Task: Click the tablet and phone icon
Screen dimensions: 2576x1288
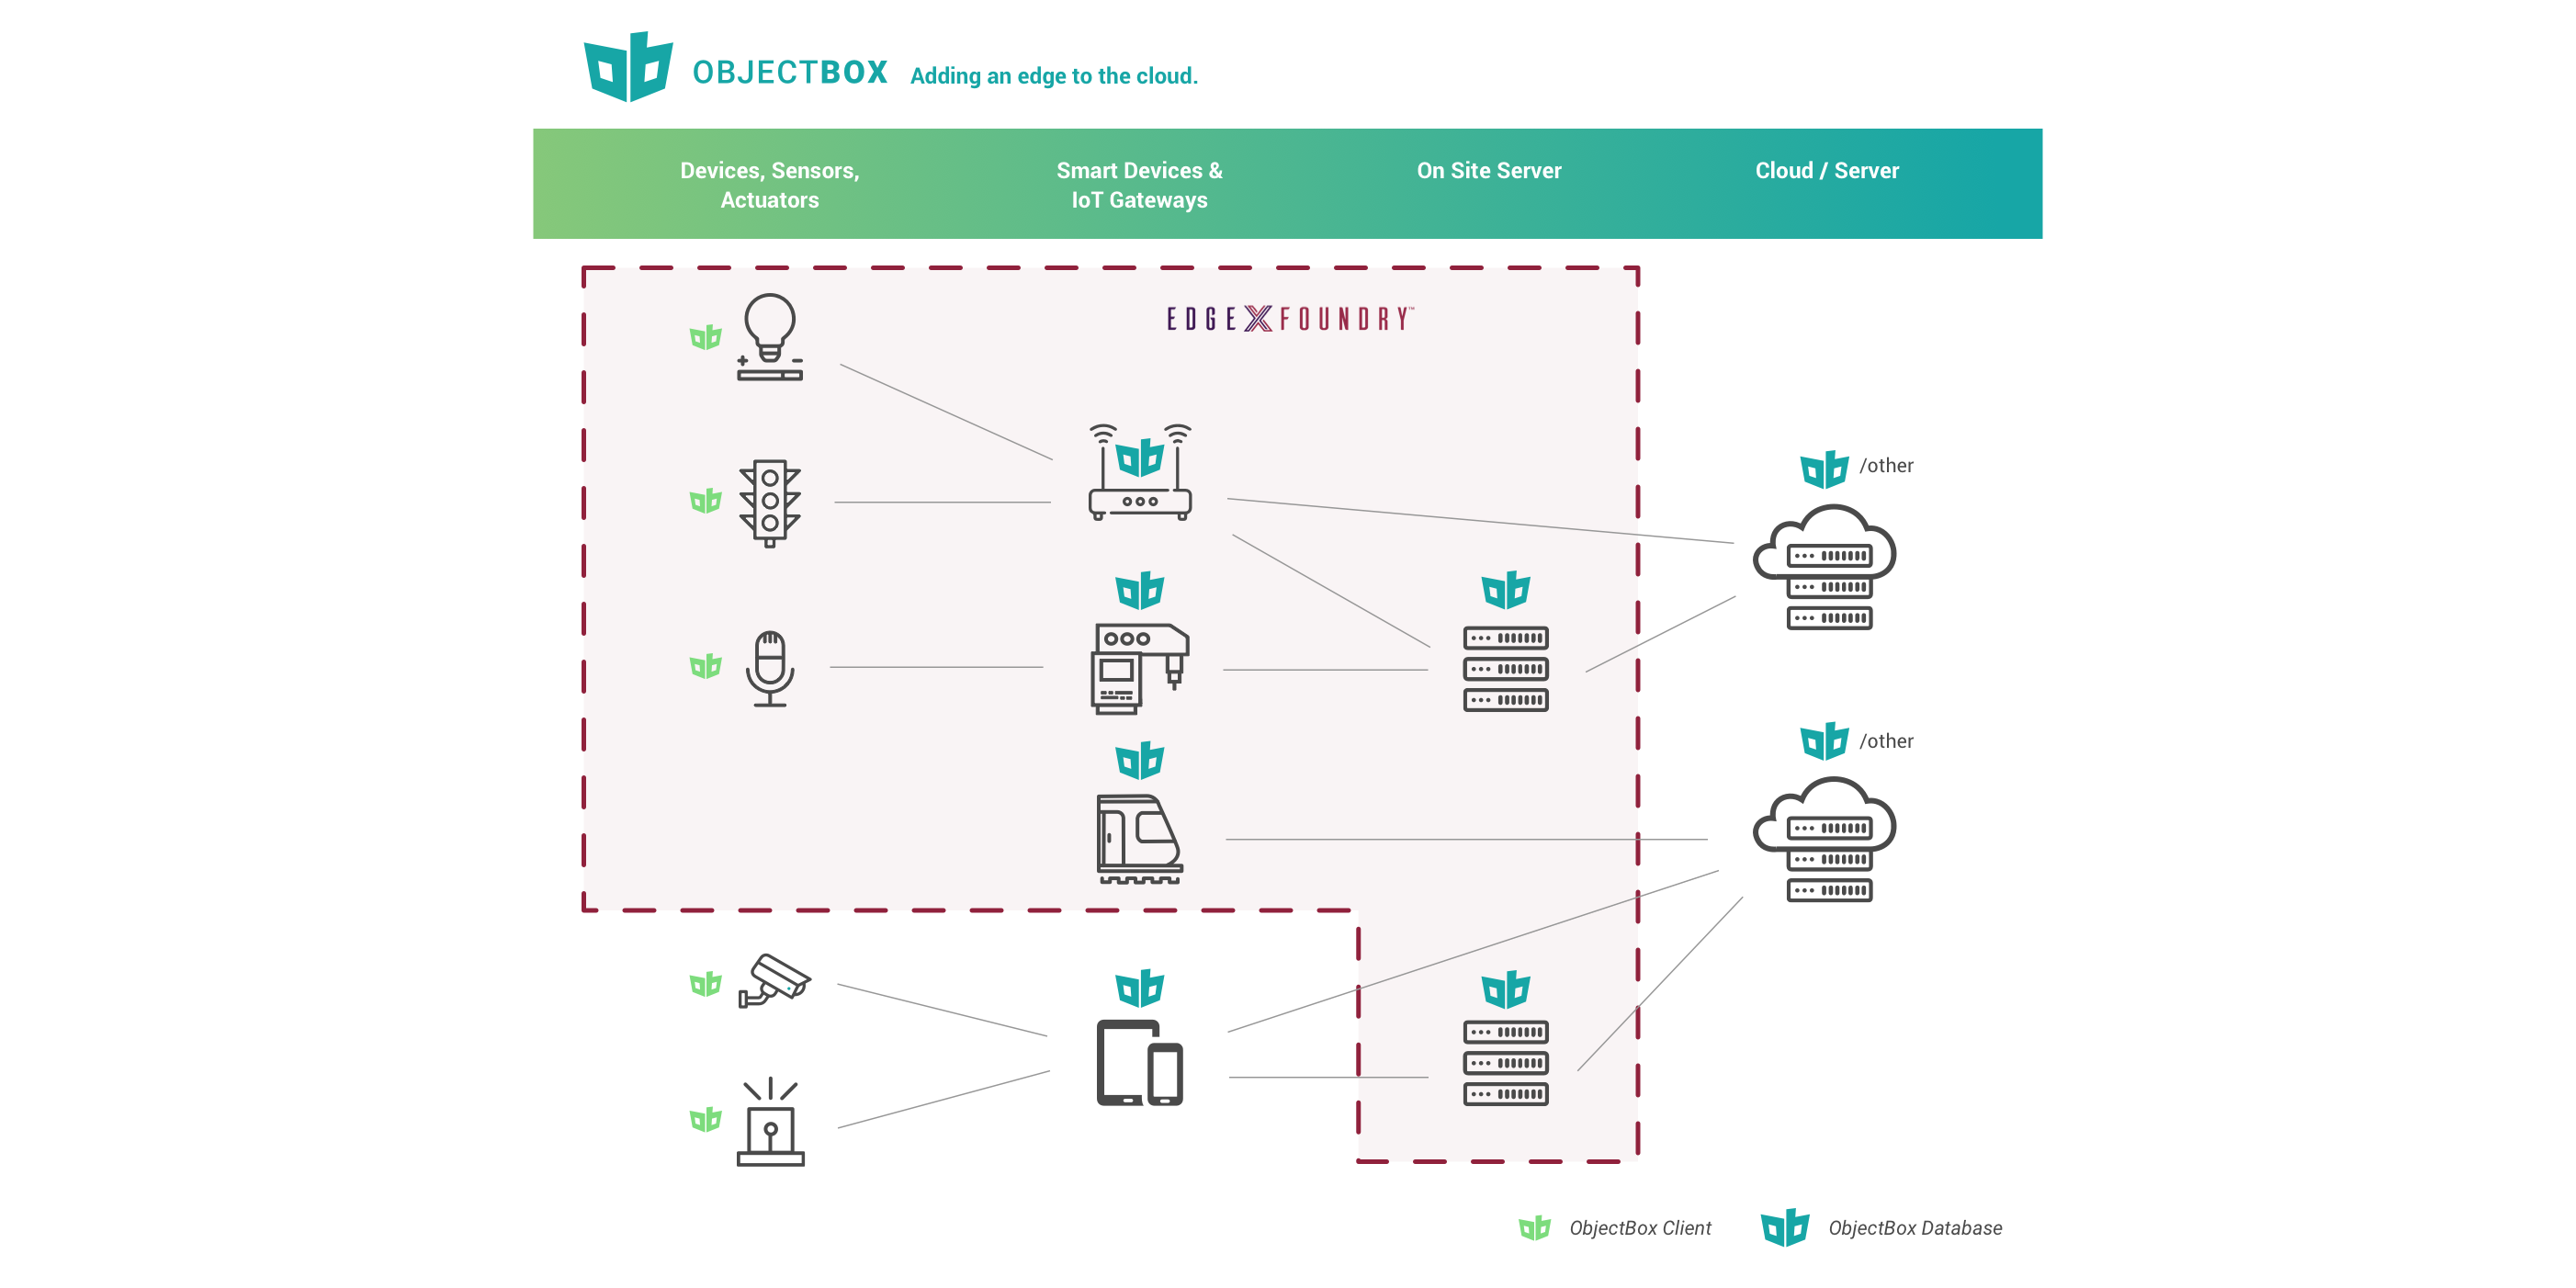Action: click(x=1140, y=1063)
